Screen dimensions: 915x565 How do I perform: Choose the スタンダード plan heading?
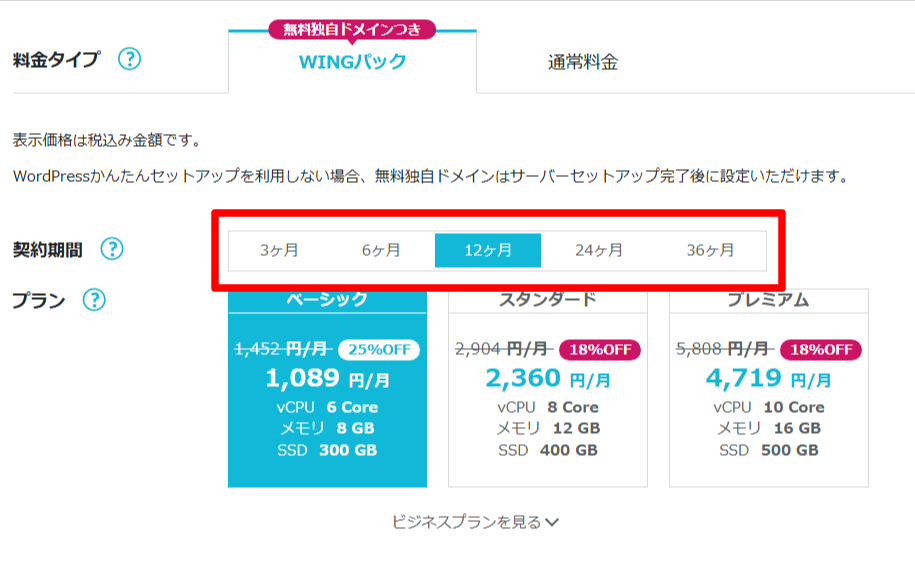click(547, 300)
